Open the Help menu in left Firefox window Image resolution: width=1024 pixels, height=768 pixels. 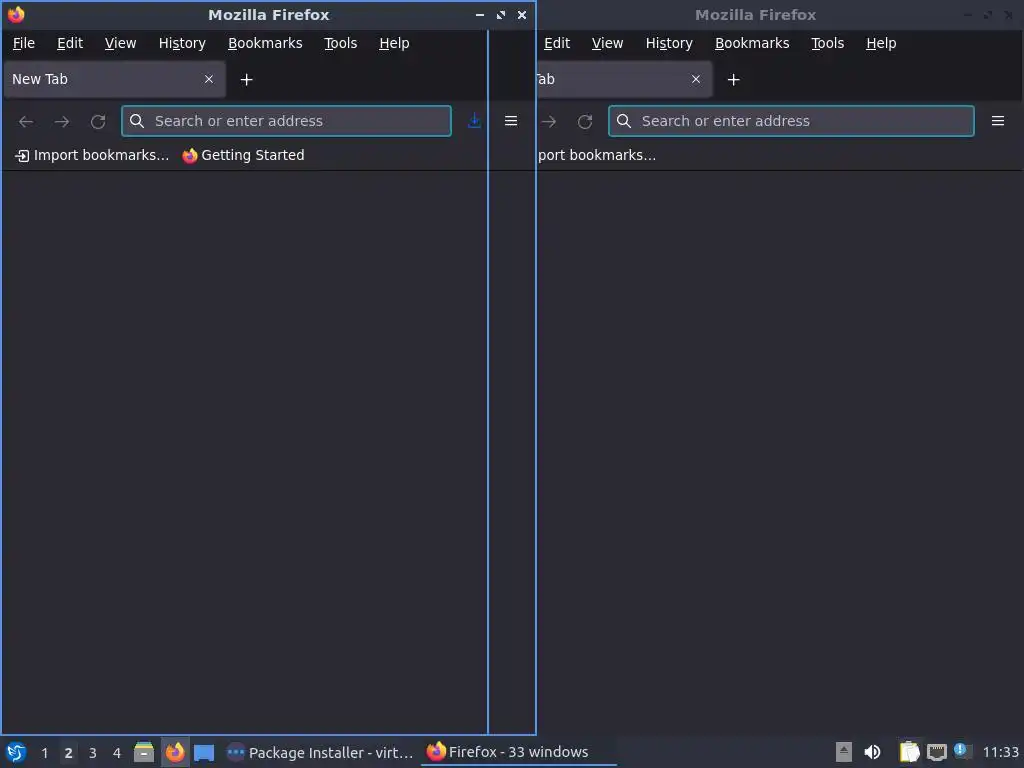click(394, 43)
